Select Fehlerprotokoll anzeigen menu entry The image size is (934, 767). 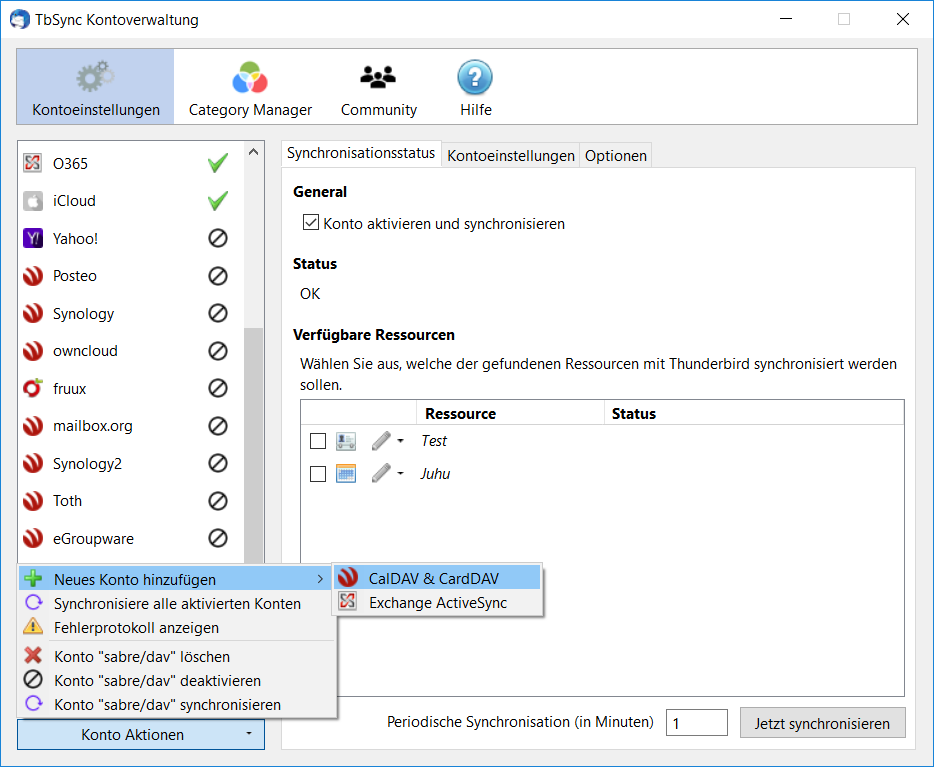176,627
